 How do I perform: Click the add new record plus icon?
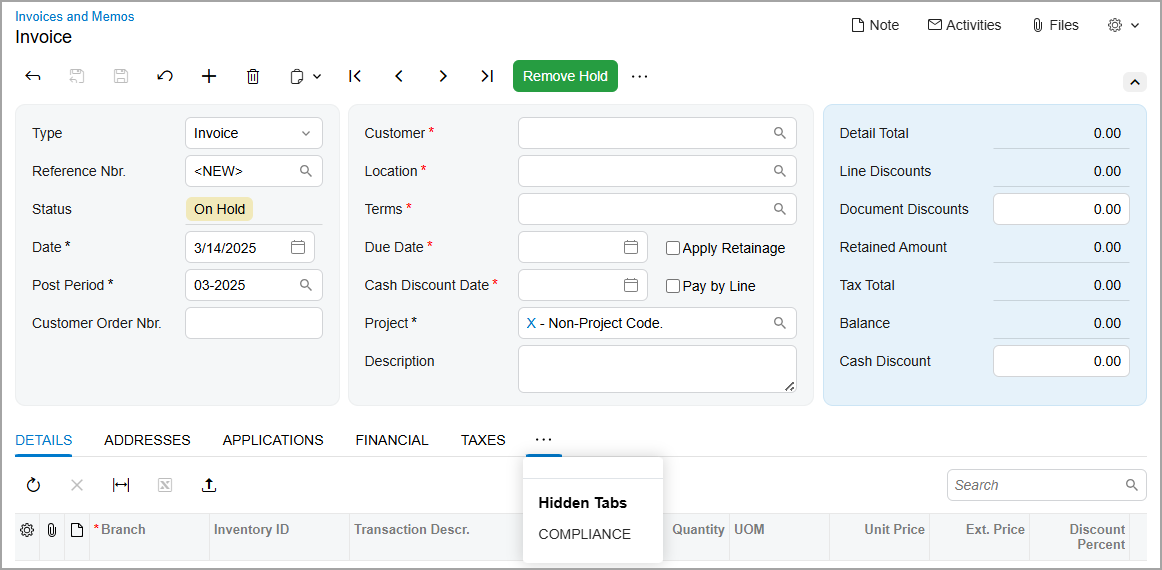click(209, 76)
